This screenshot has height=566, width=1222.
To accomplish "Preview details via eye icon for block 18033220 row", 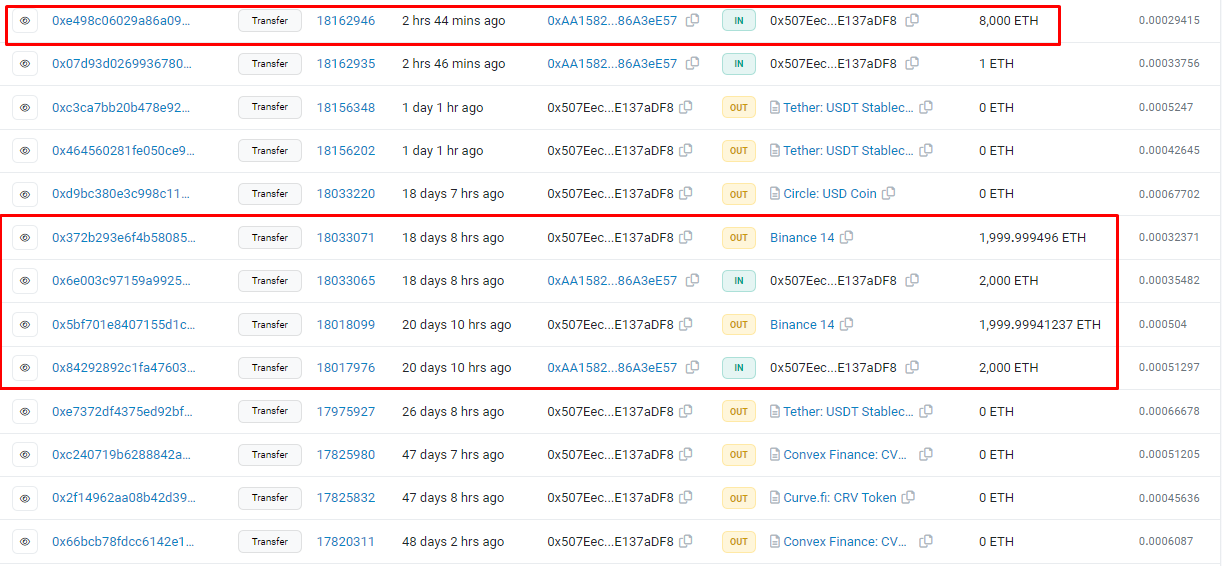I will [x=25, y=194].
